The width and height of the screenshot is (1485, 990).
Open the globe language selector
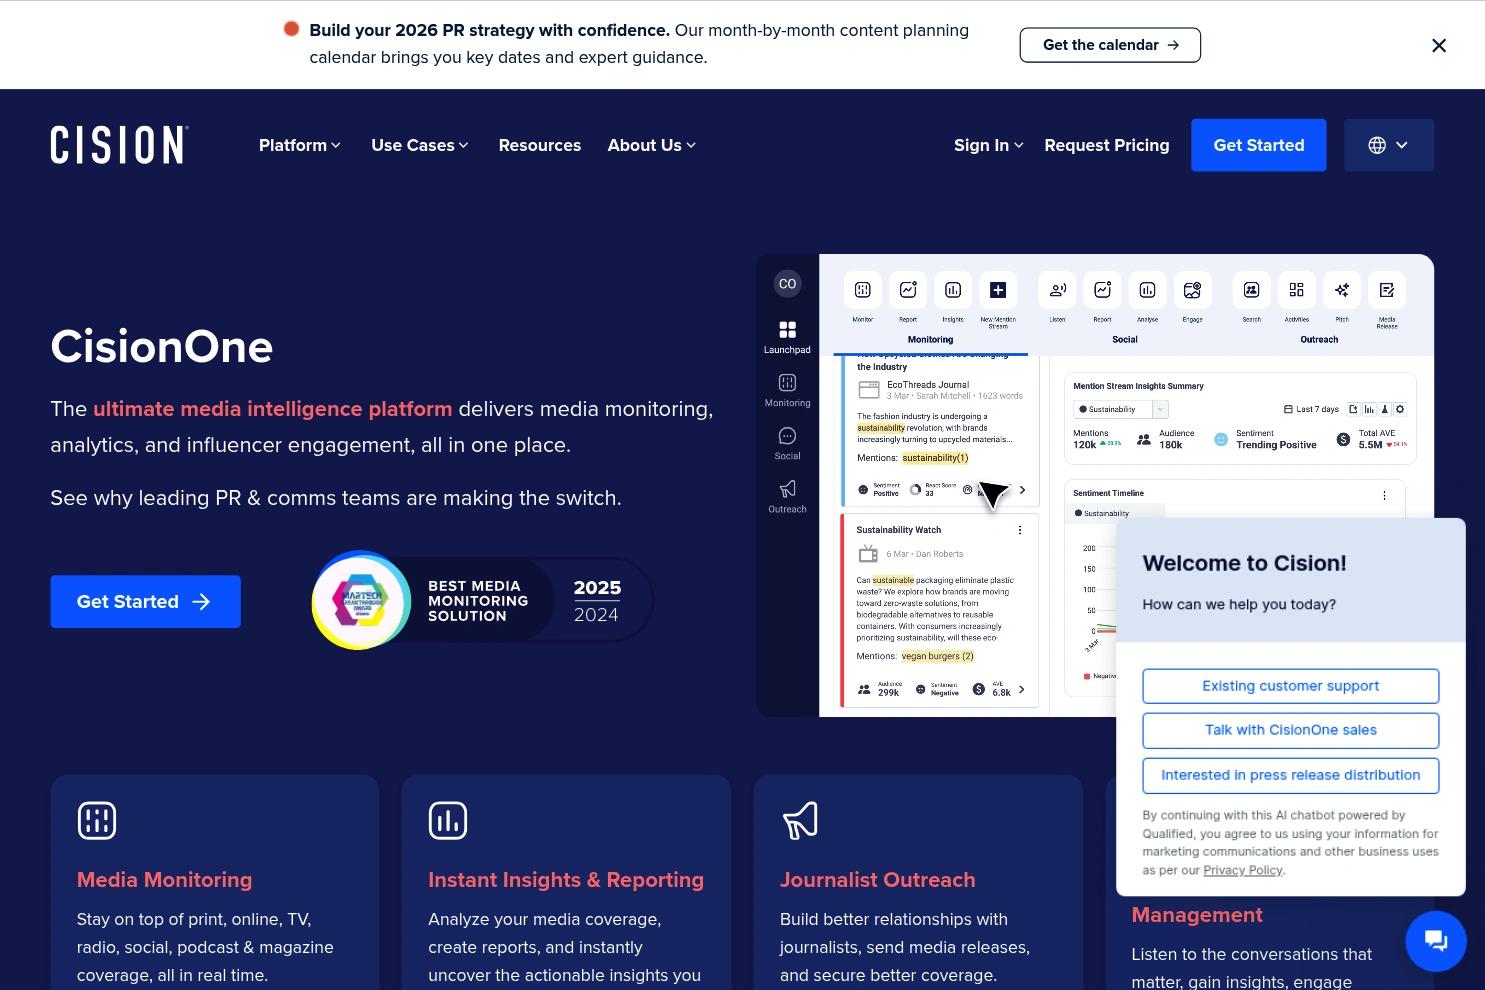[1388, 145]
